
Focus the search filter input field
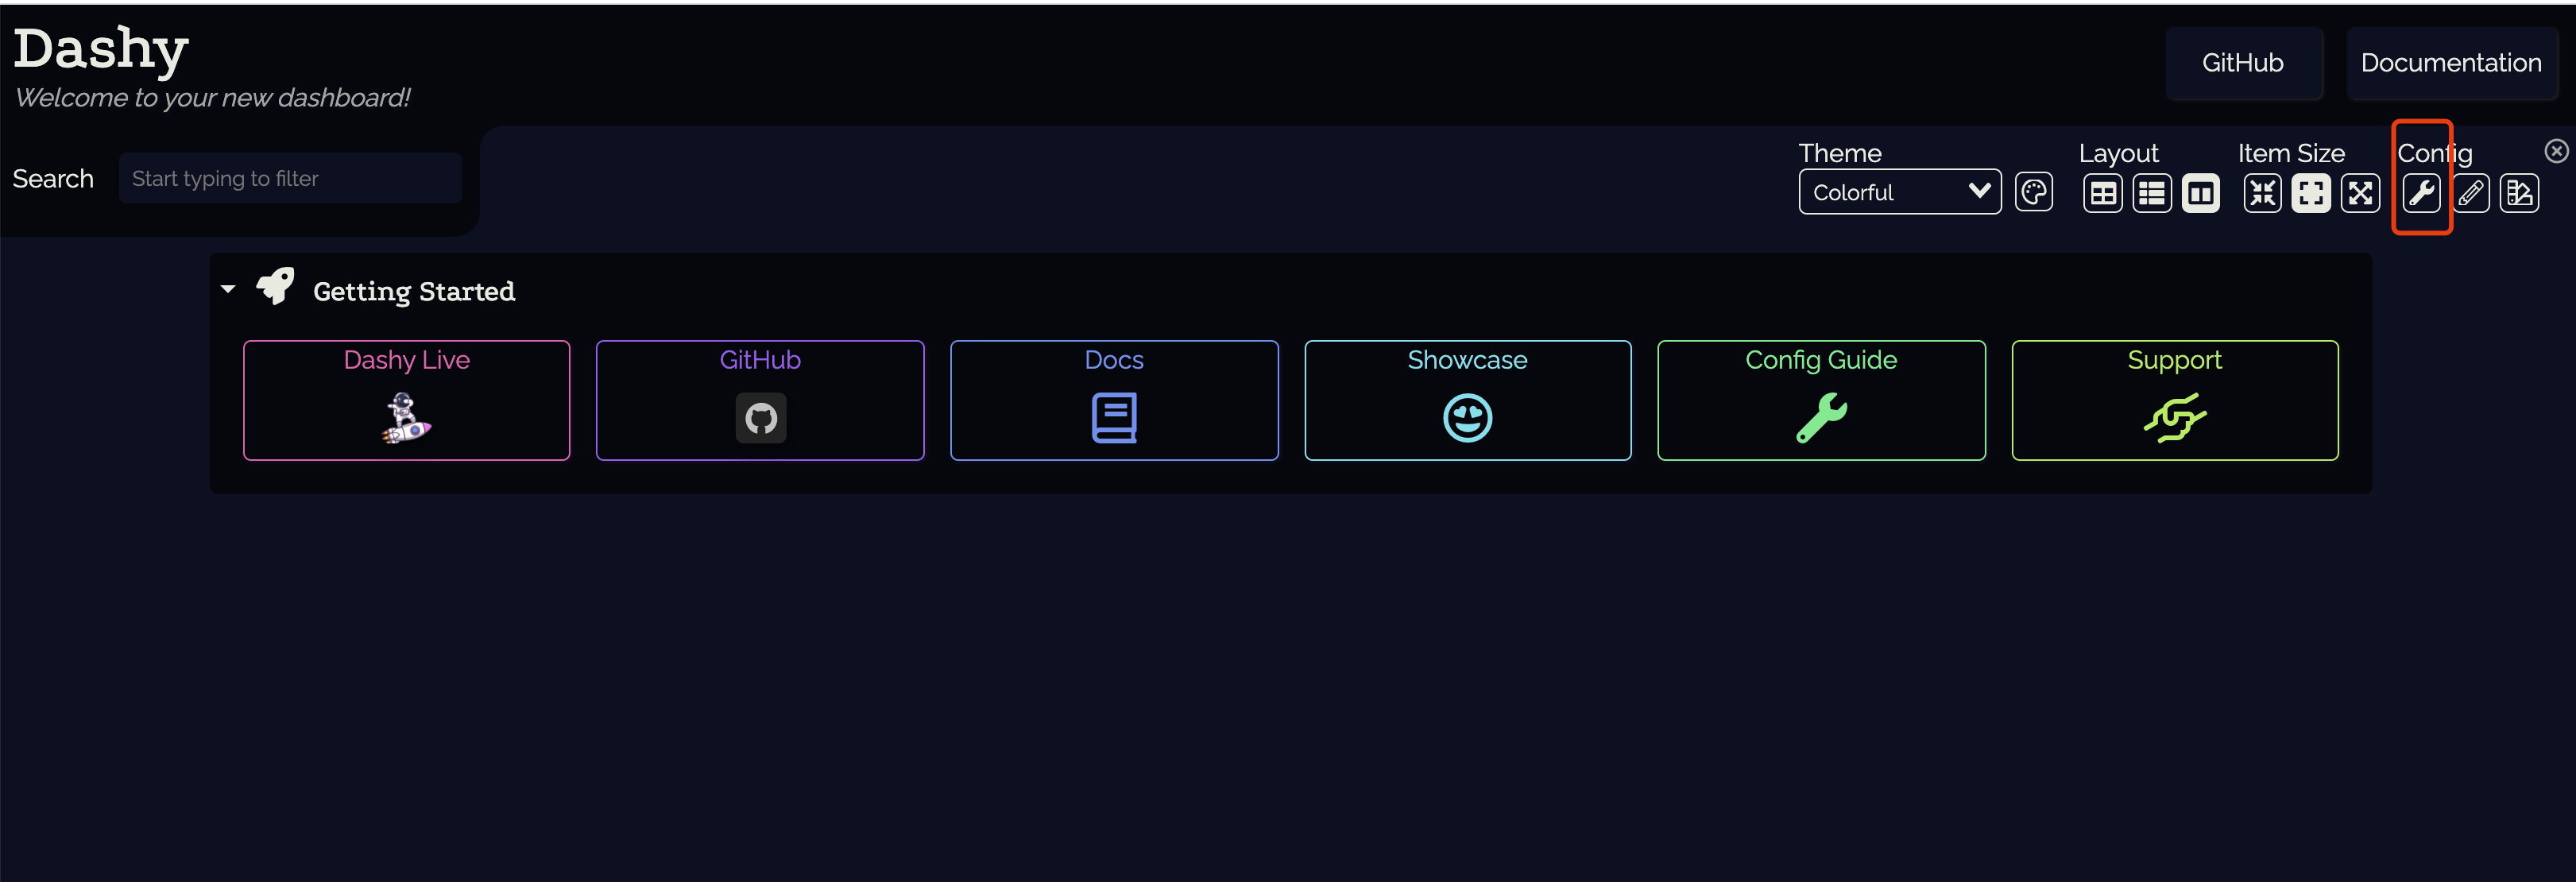coord(290,179)
